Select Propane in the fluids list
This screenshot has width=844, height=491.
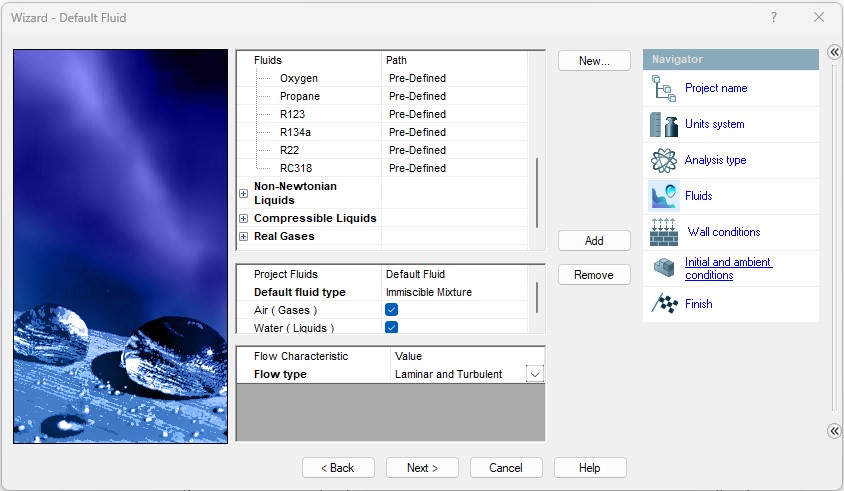(300, 96)
